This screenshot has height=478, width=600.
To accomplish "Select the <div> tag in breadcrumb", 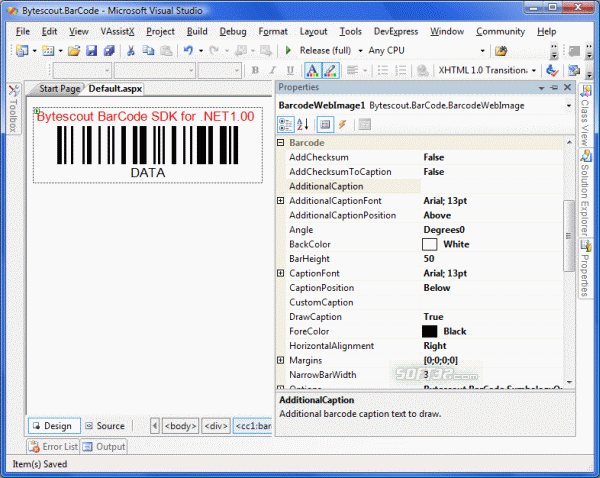I will click(x=216, y=426).
